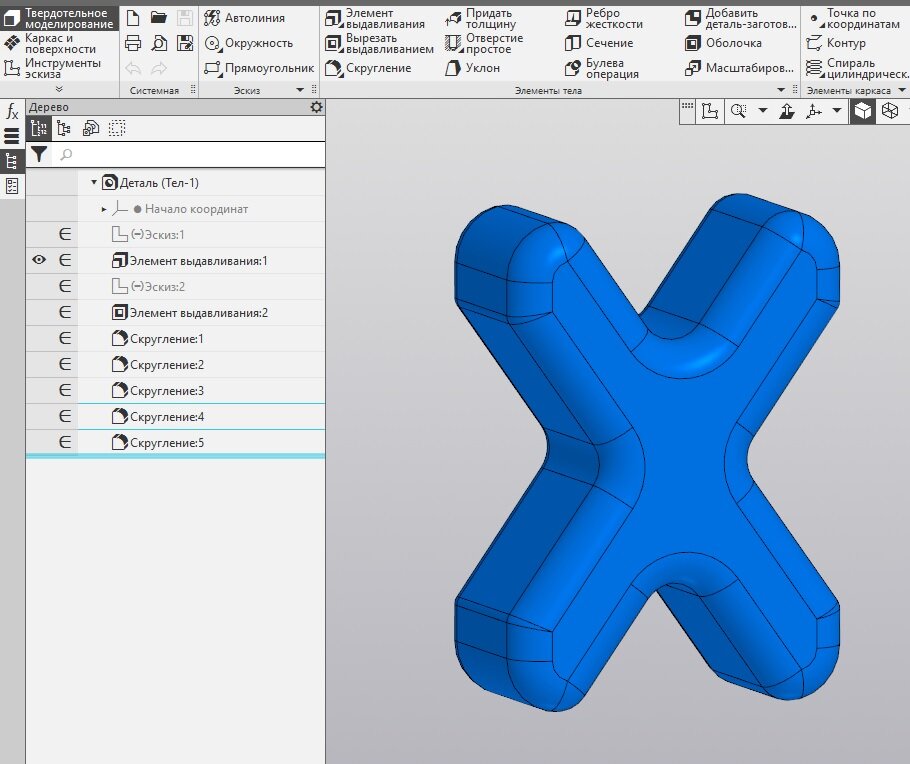
Task: Switch to Каркас и поверхности toolset
Action: coord(52,44)
